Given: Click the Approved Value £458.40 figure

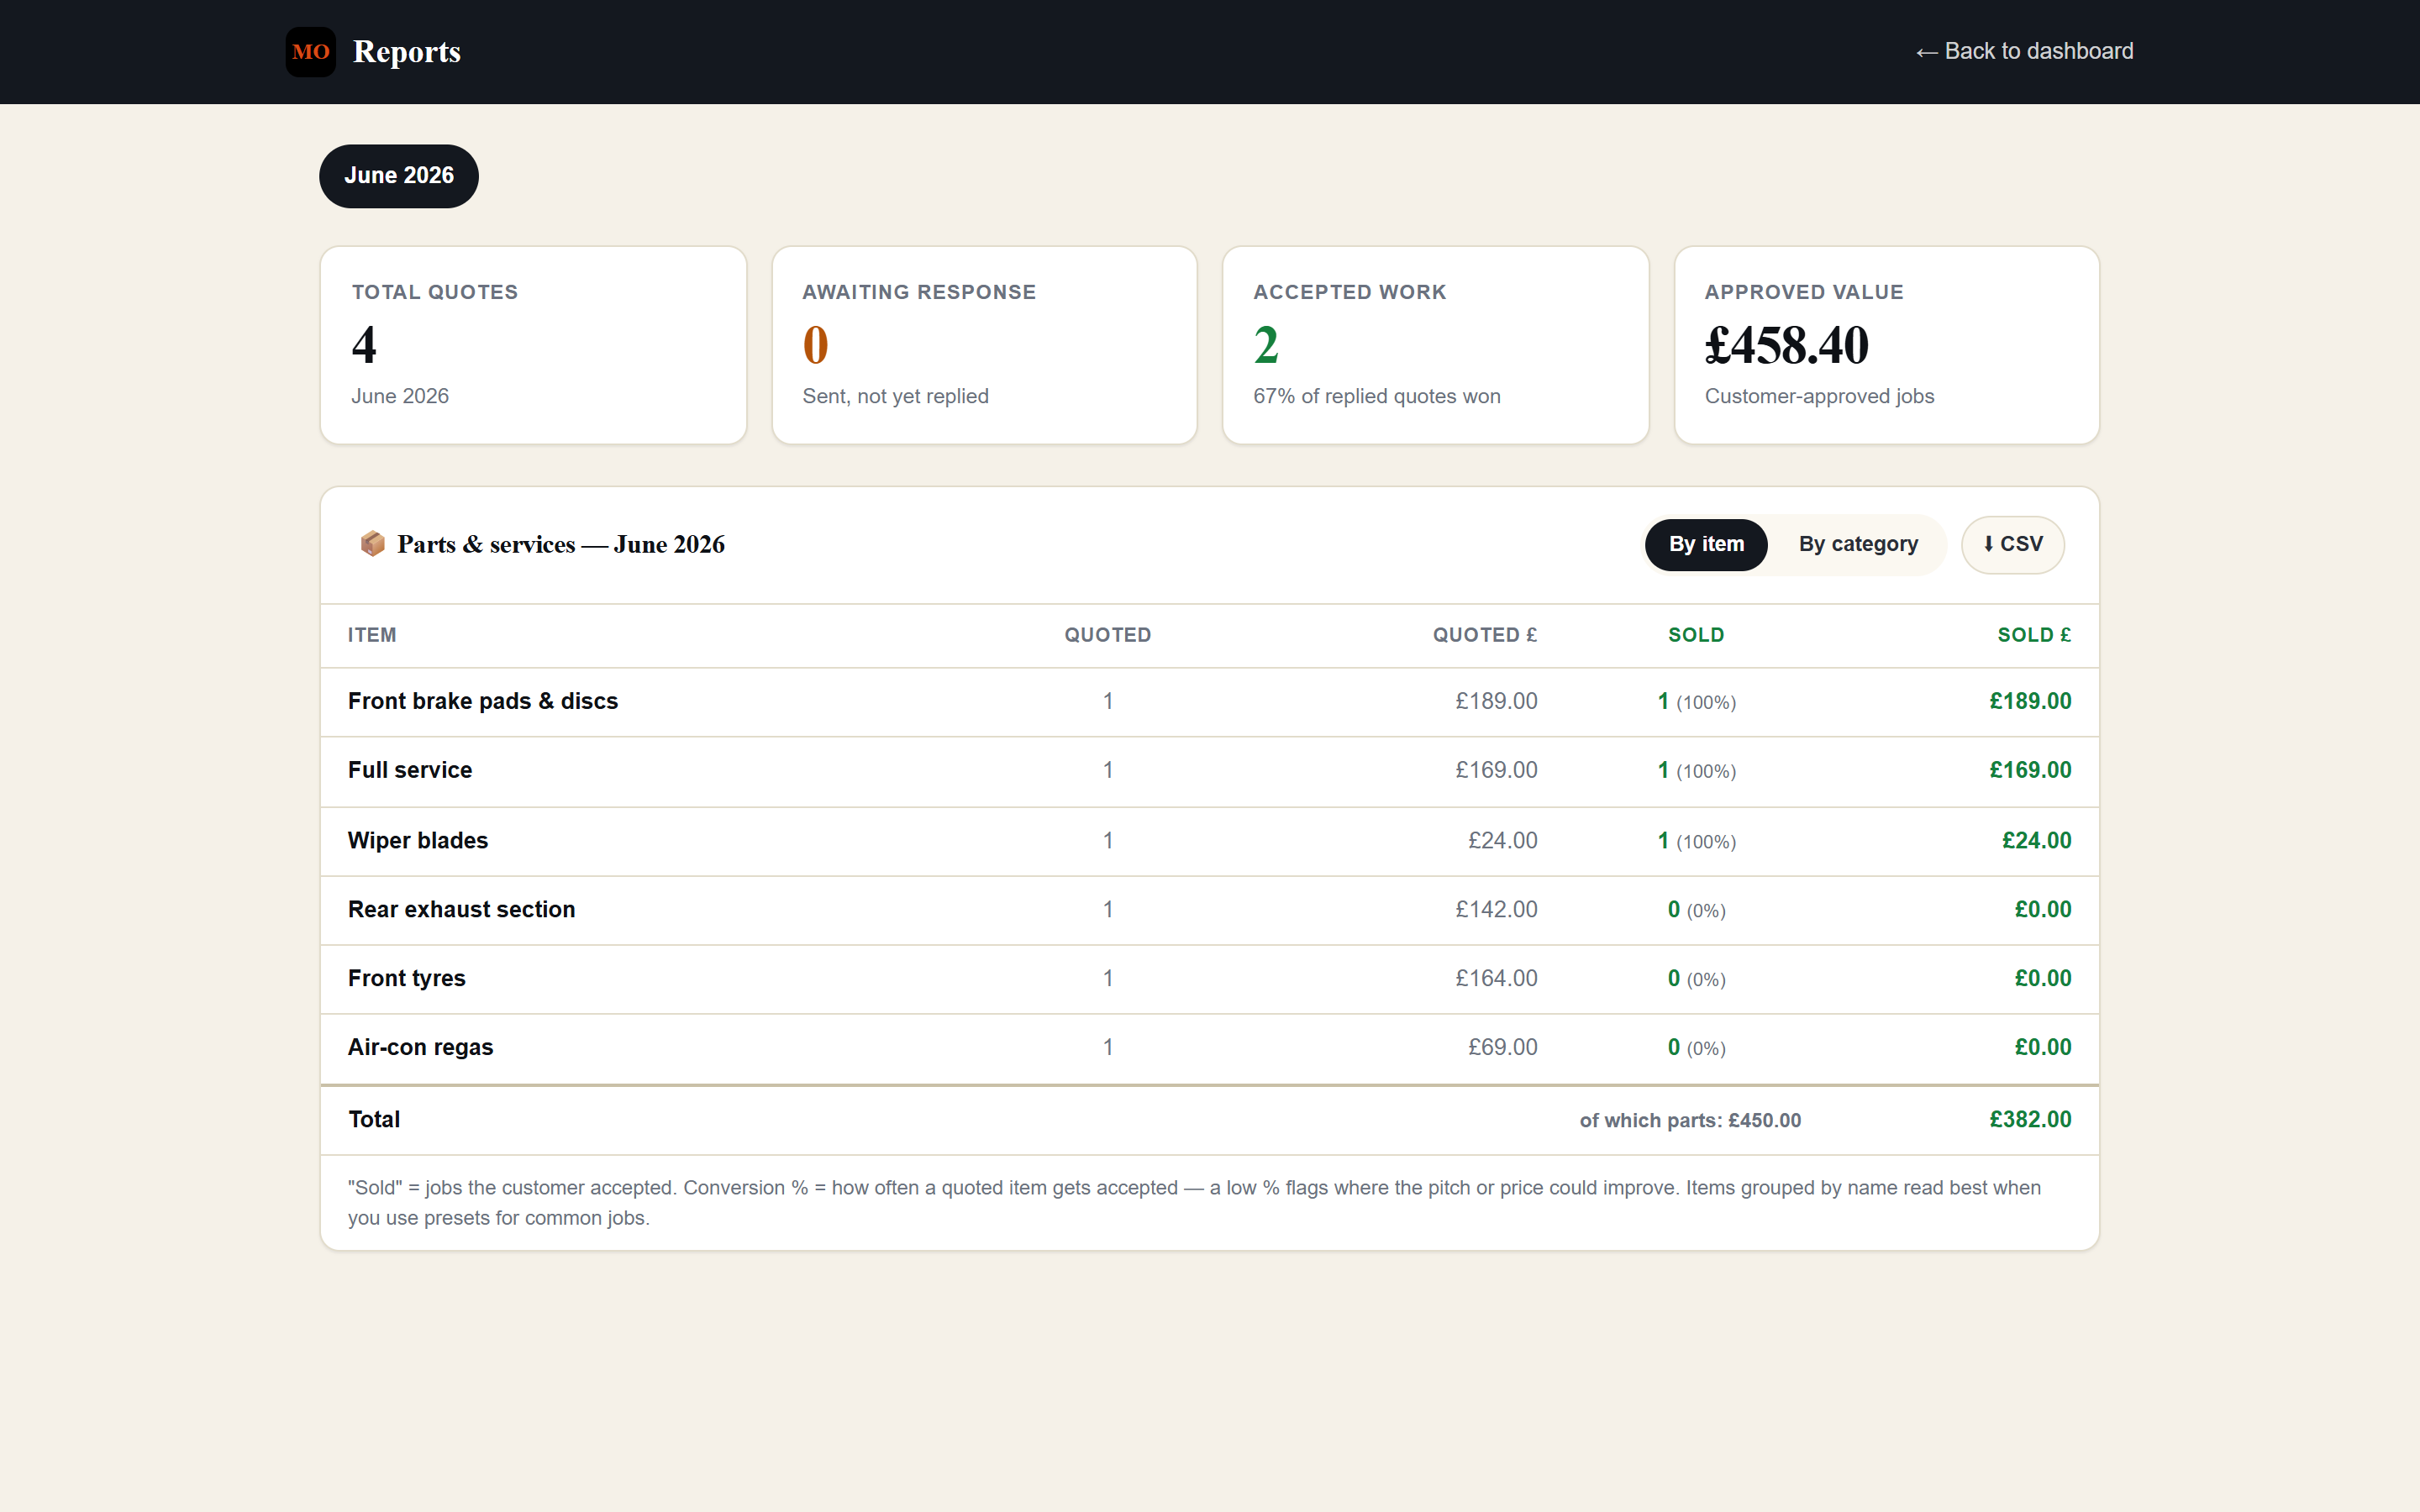Looking at the screenshot, I should tap(1786, 345).
